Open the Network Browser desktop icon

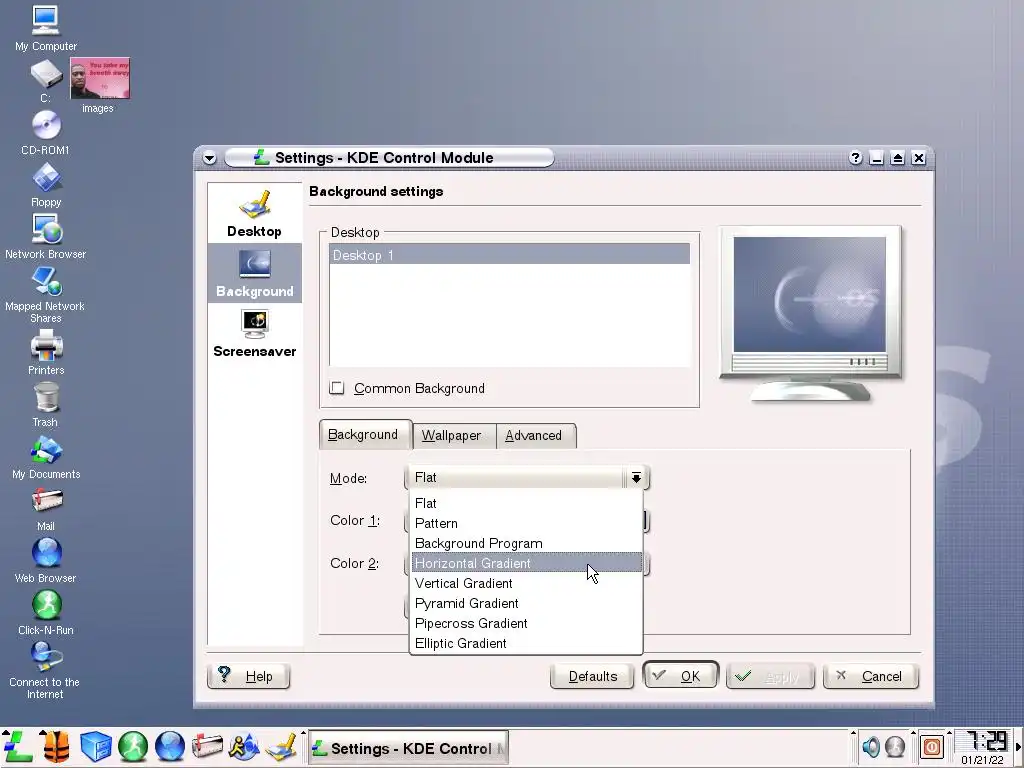pos(46,237)
